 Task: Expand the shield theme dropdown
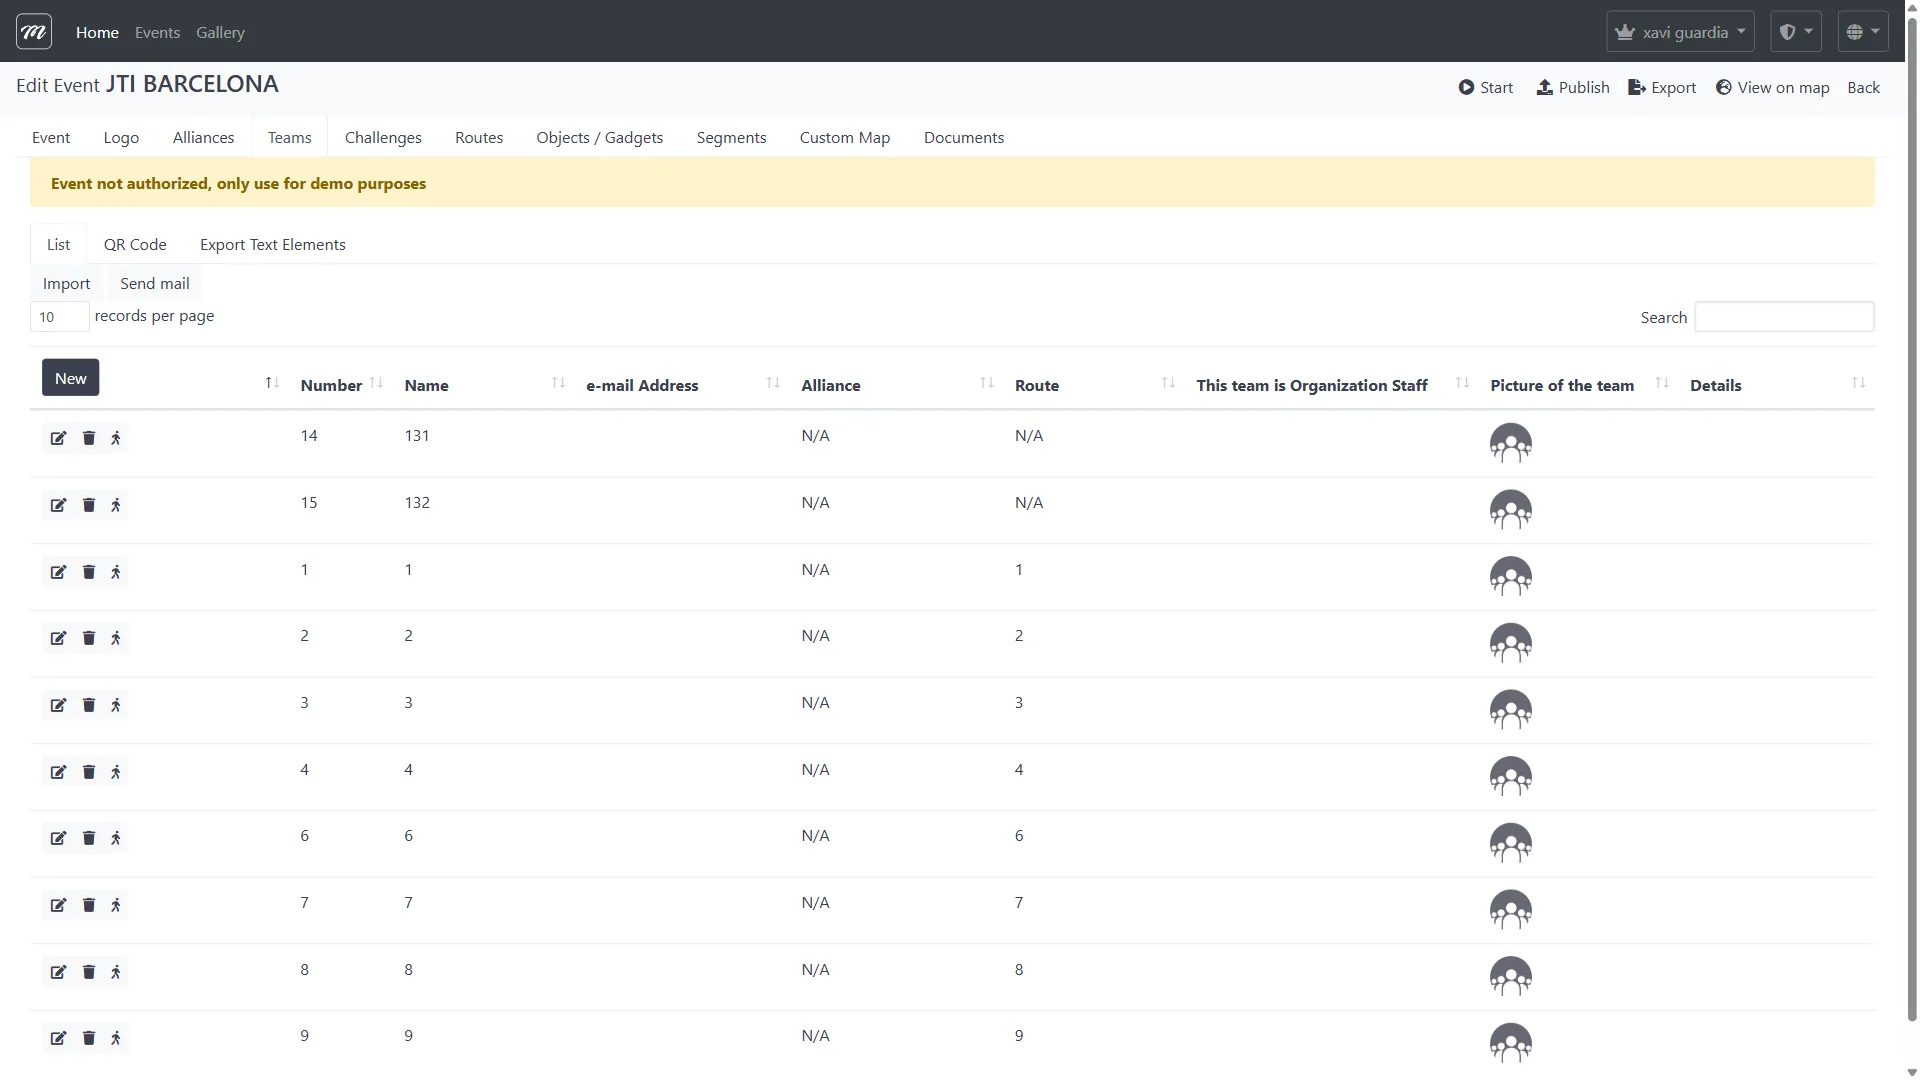pos(1795,31)
